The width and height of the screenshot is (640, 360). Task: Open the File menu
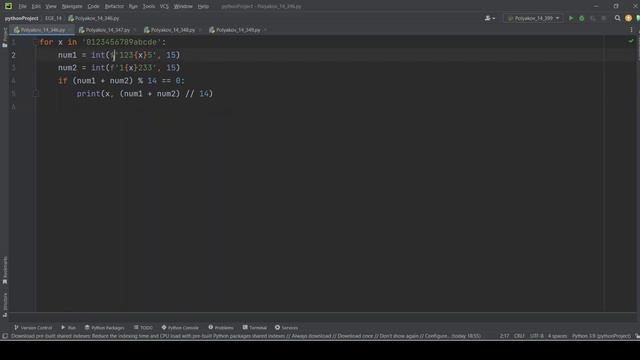[x=22, y=6]
